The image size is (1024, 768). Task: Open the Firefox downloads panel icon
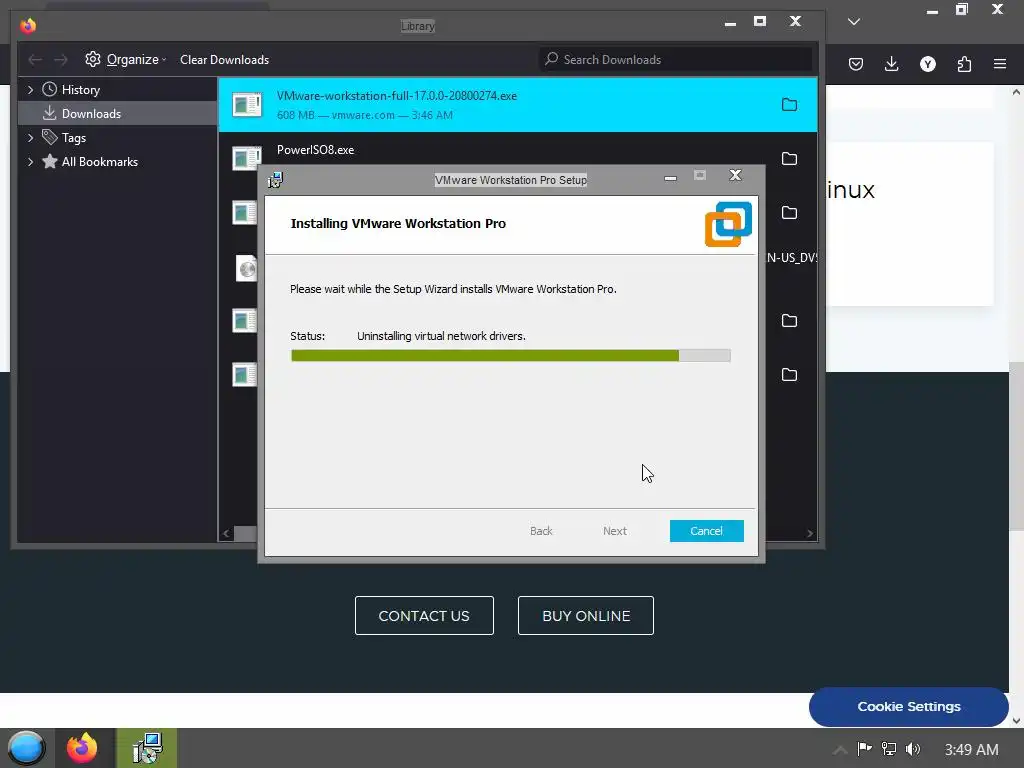[x=891, y=64]
